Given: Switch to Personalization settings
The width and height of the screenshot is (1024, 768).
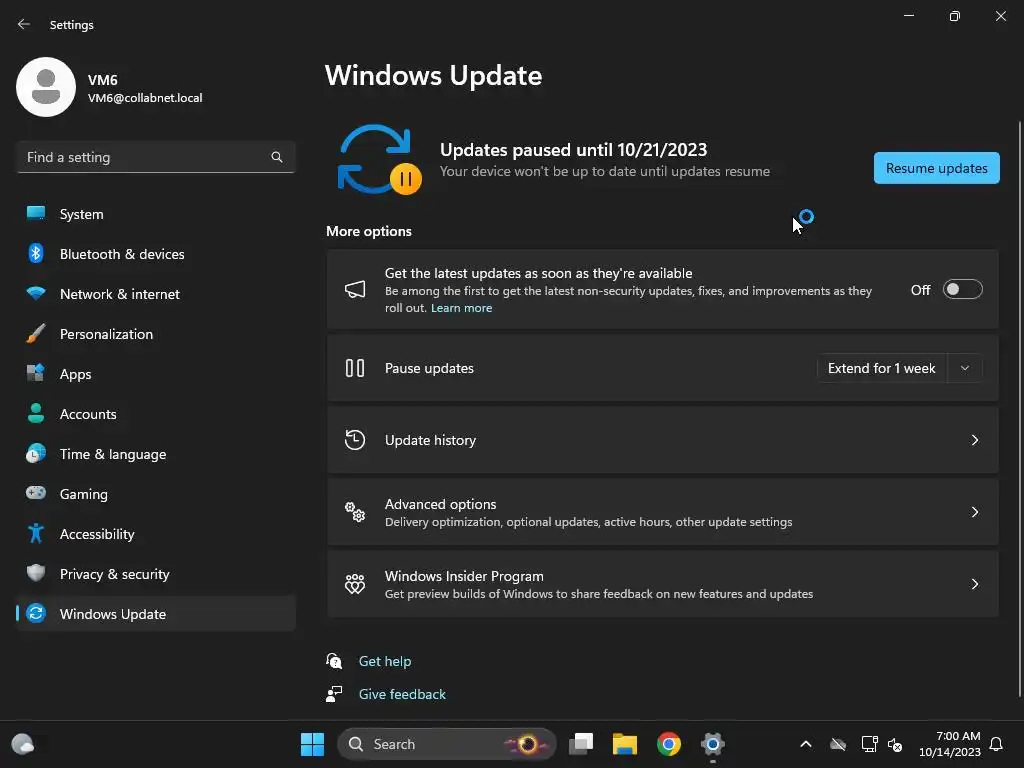Looking at the screenshot, I should click(156, 334).
